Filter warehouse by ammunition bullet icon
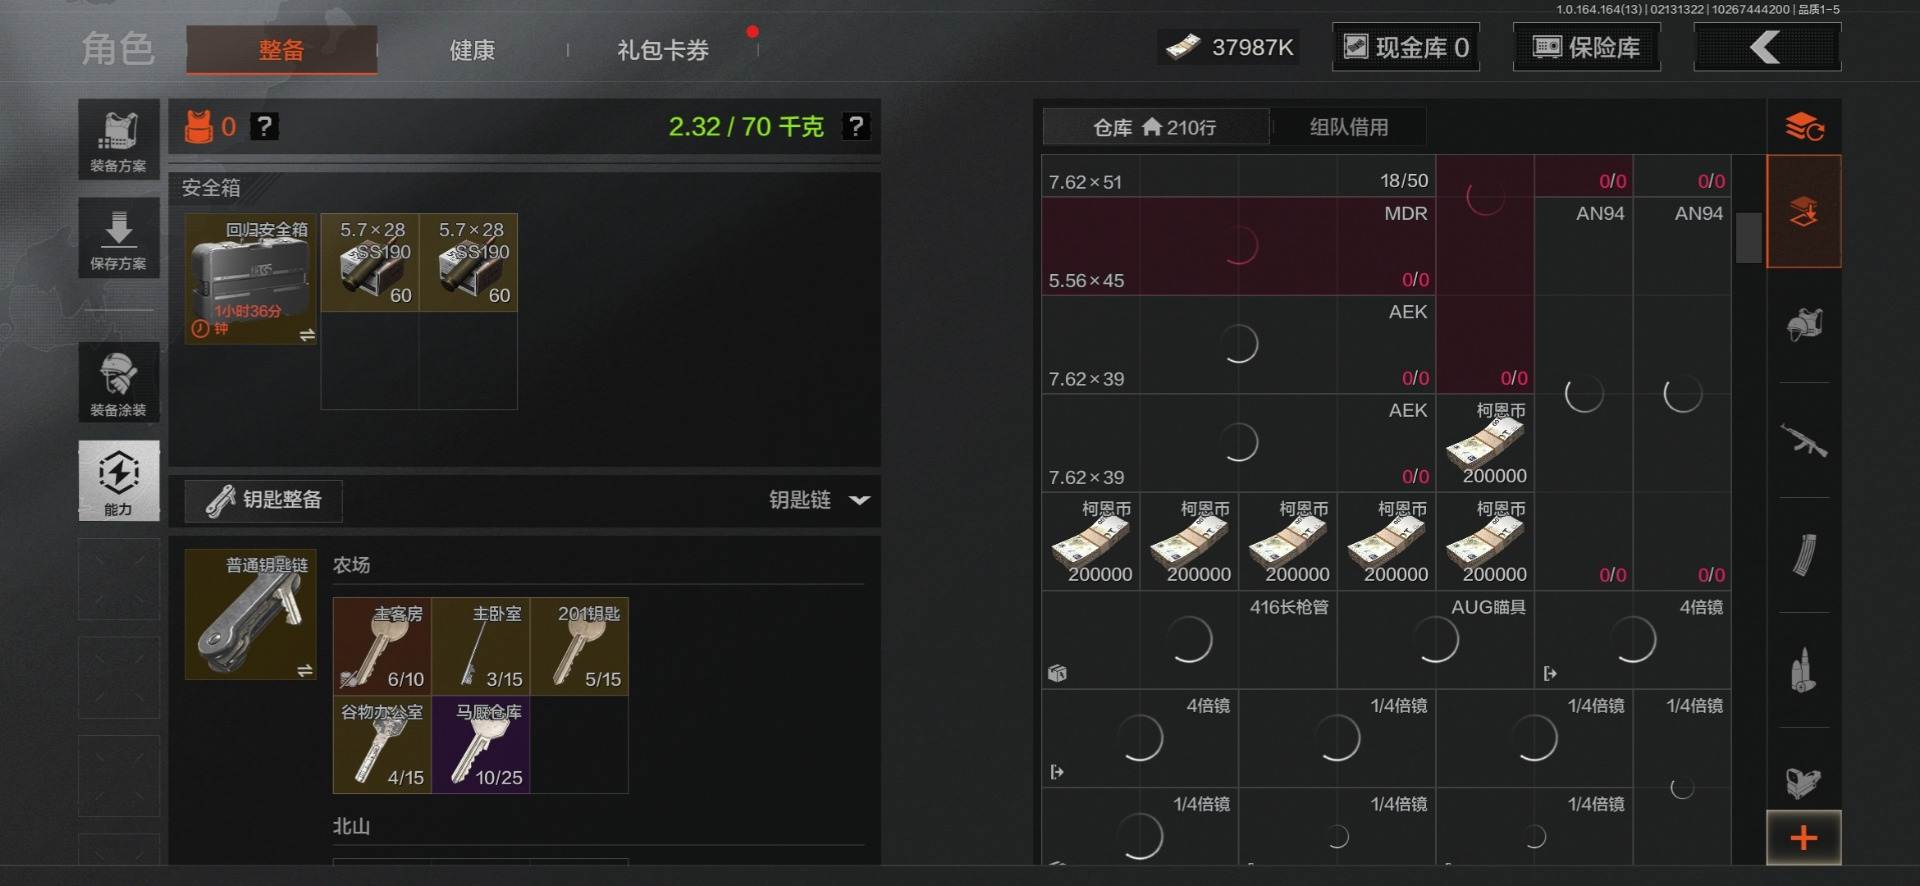This screenshot has width=1920, height=886. (x=1804, y=670)
